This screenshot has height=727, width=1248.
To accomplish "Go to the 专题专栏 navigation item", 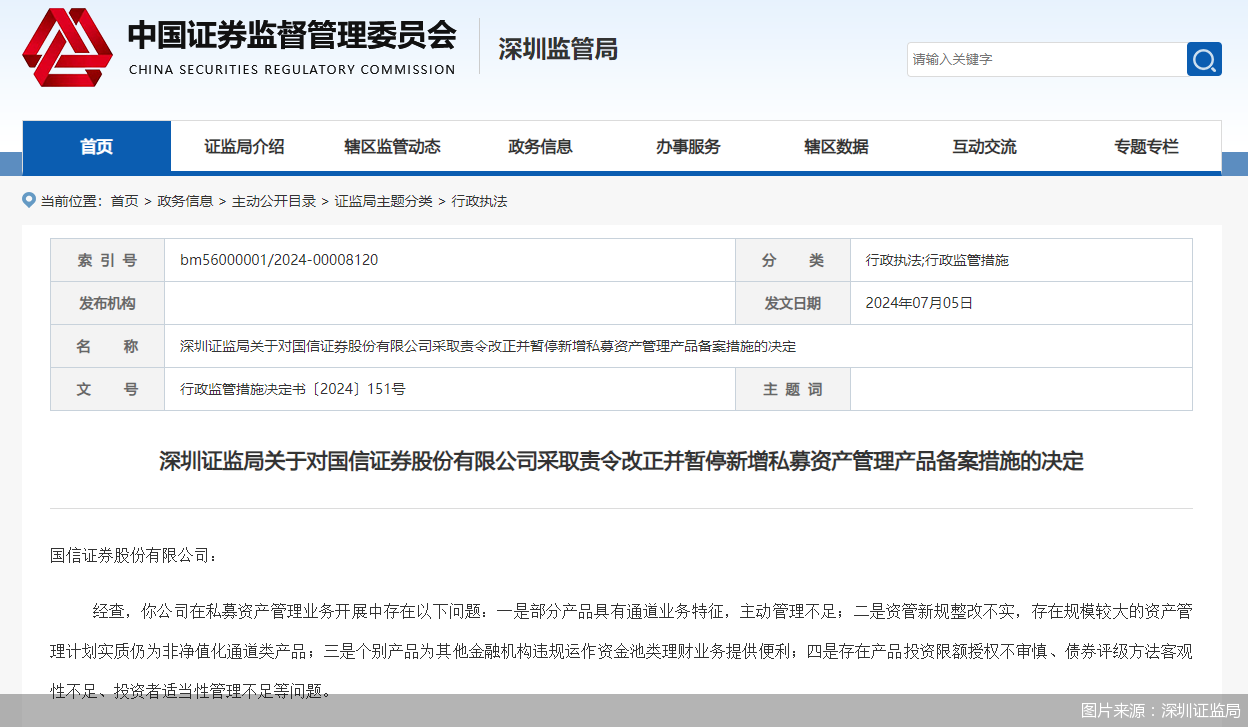I will 1147,147.
